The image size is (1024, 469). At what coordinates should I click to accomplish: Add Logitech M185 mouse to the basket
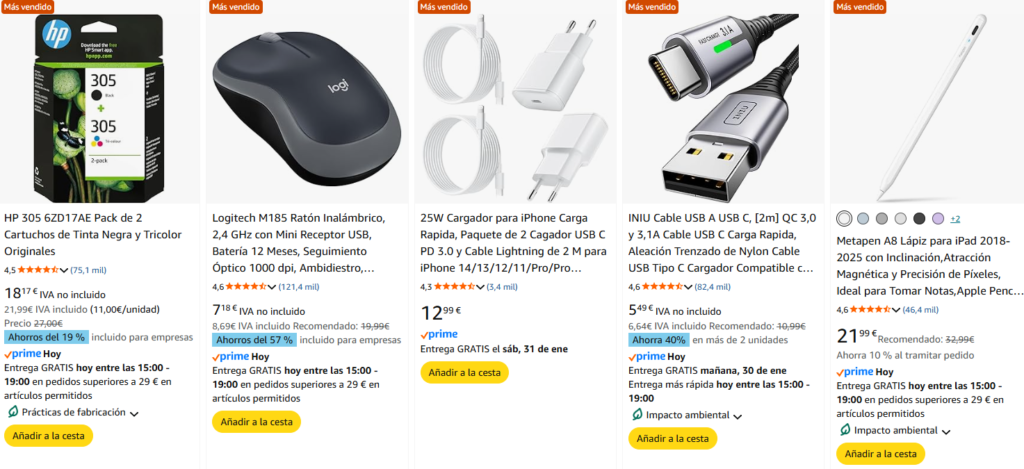tap(256, 422)
